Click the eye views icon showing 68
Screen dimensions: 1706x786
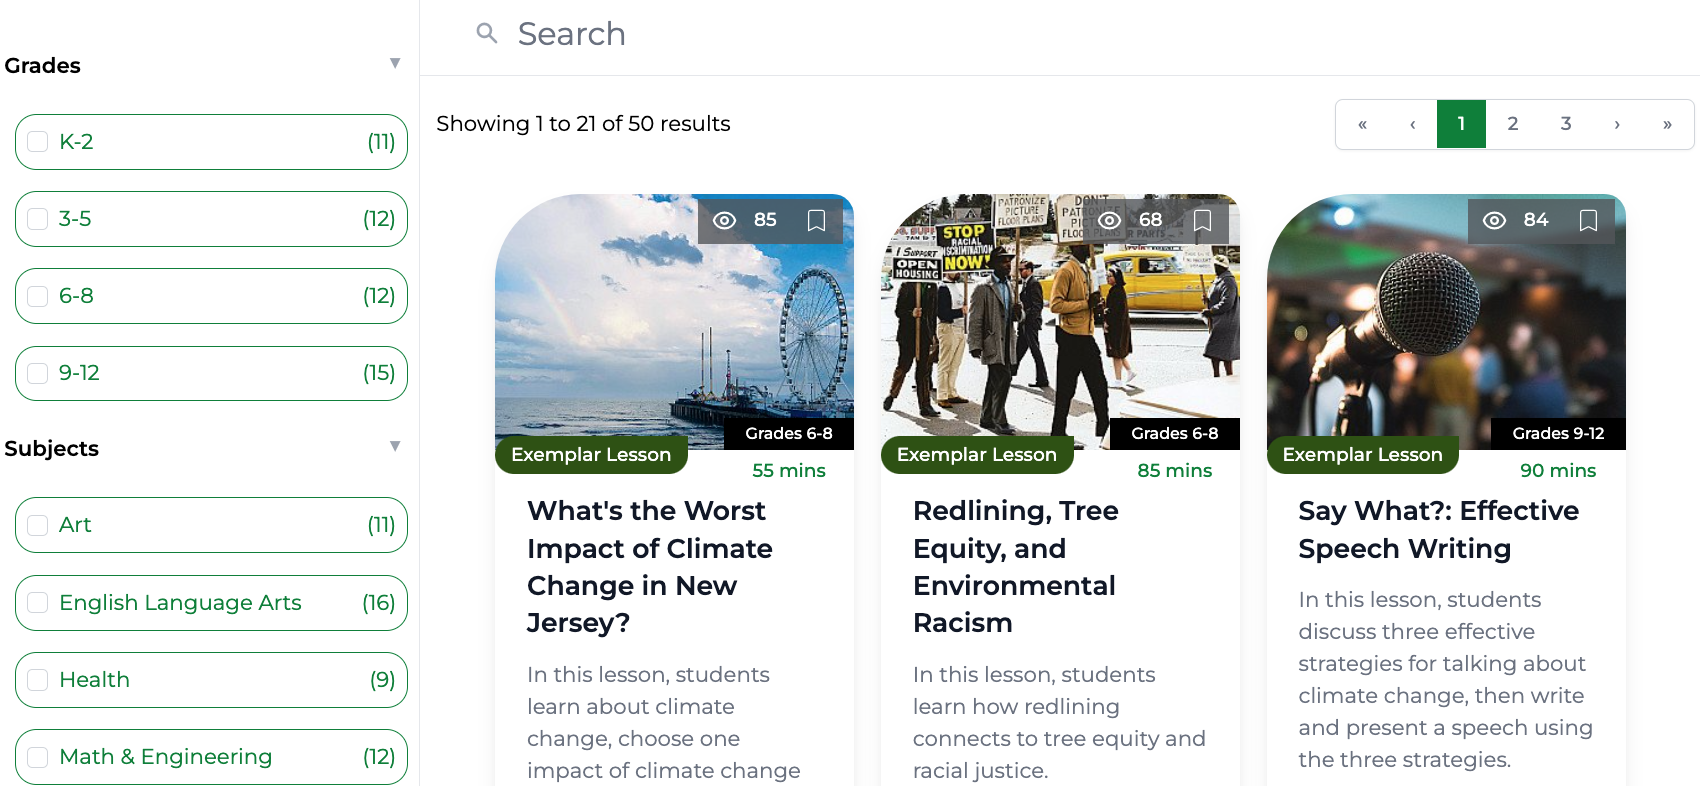[x=1109, y=220]
